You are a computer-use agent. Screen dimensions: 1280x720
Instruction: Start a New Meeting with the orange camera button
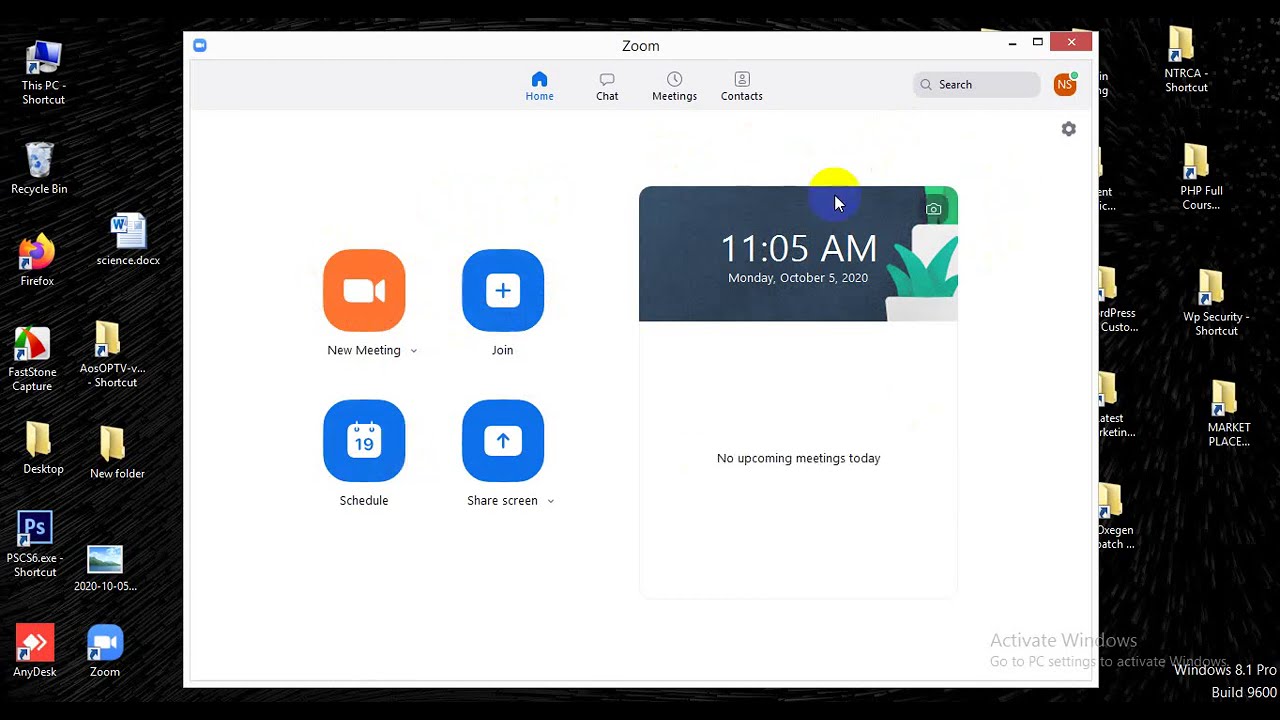coord(364,290)
